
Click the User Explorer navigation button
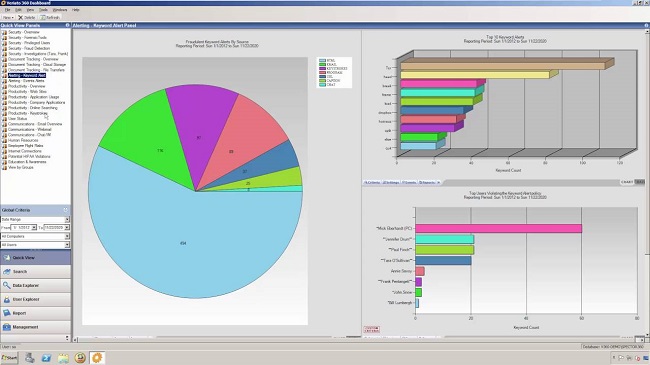[x=36, y=299]
